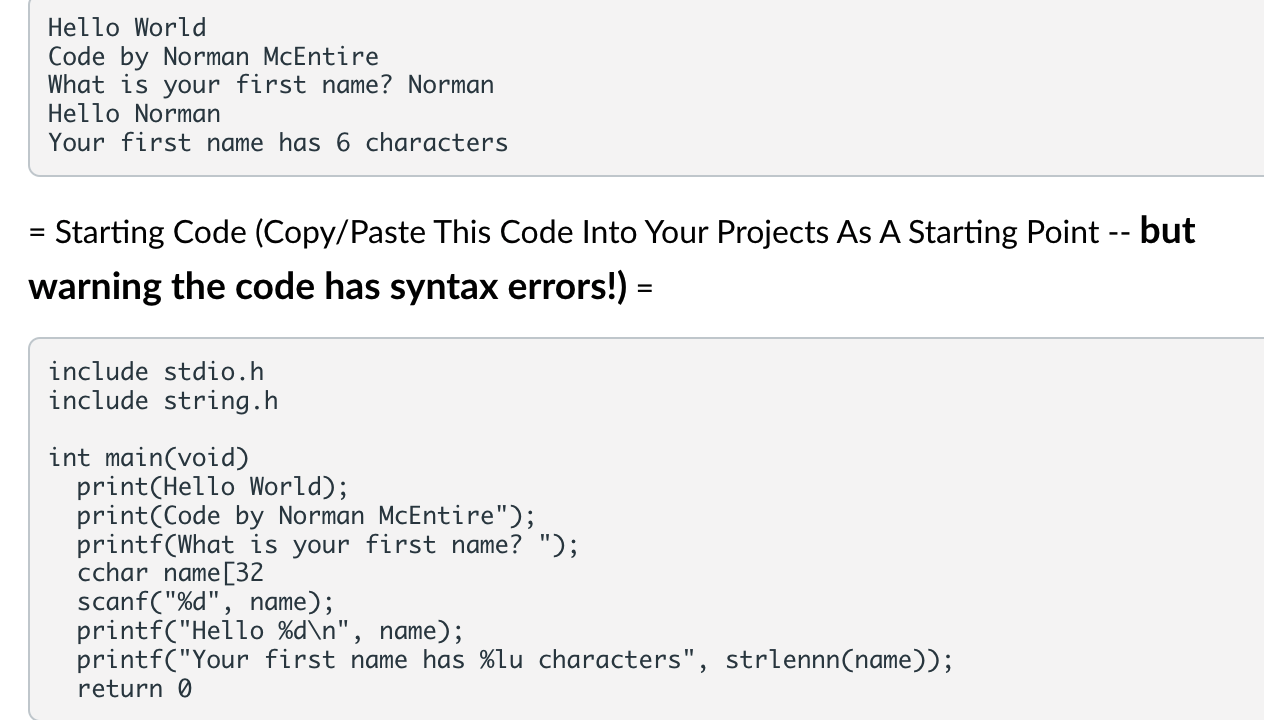Click the printf(What is your first name? code line
This screenshot has height=720, width=1264.
(328, 545)
